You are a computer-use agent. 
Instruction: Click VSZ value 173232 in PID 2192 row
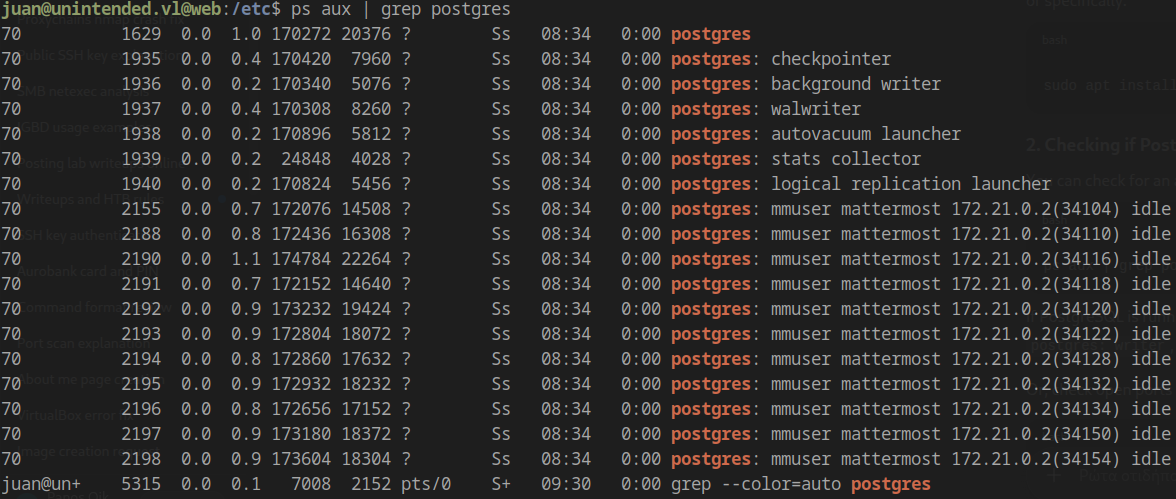[301, 309]
